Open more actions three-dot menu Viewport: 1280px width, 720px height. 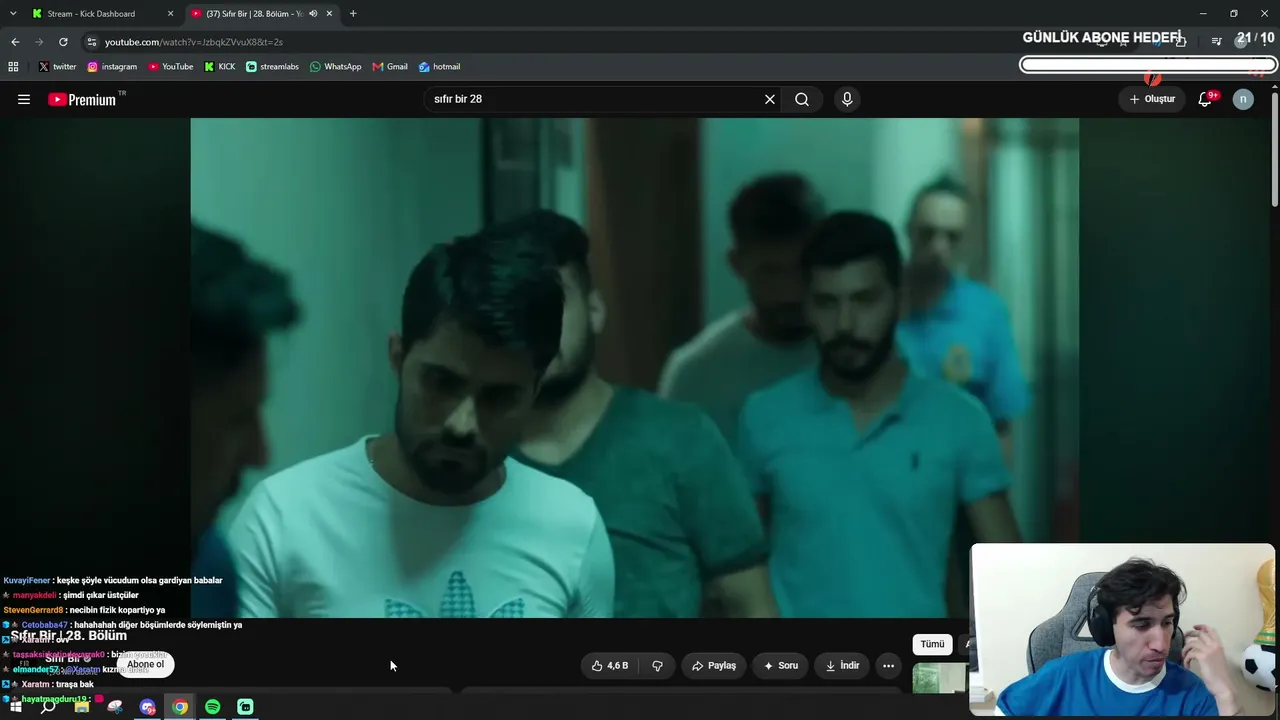pyautogui.click(x=888, y=666)
